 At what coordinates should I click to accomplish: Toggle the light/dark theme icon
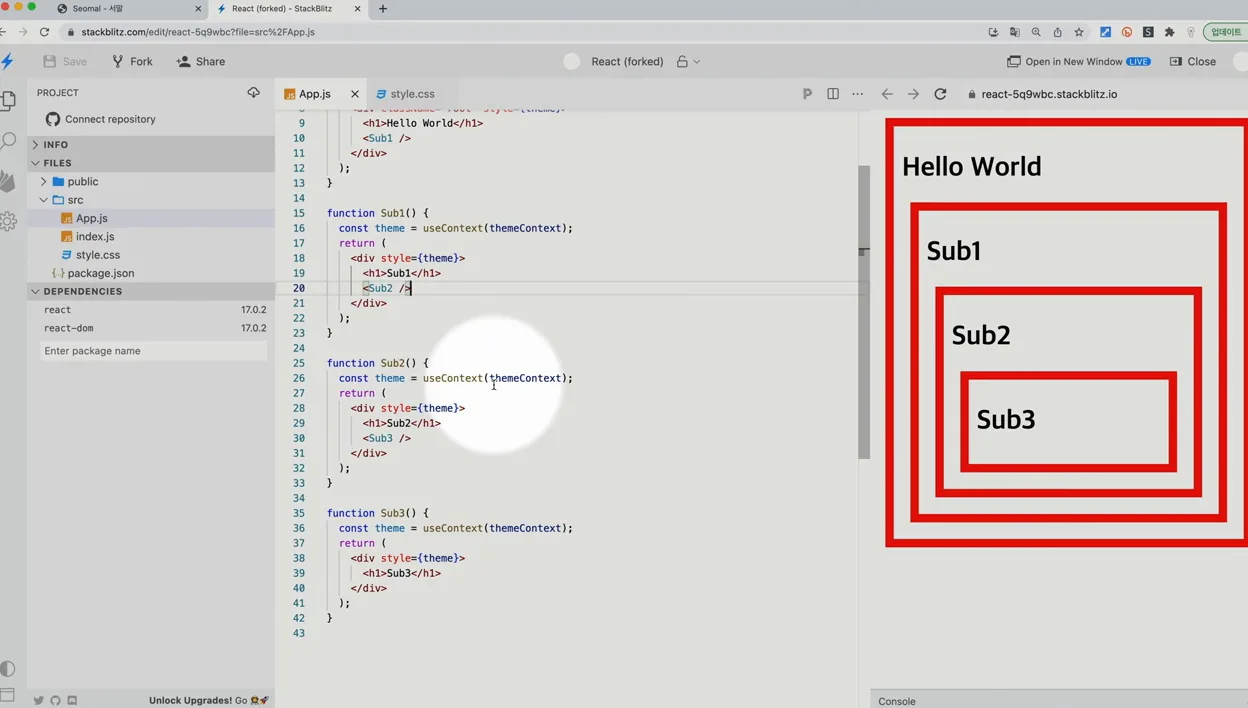pos(8,669)
